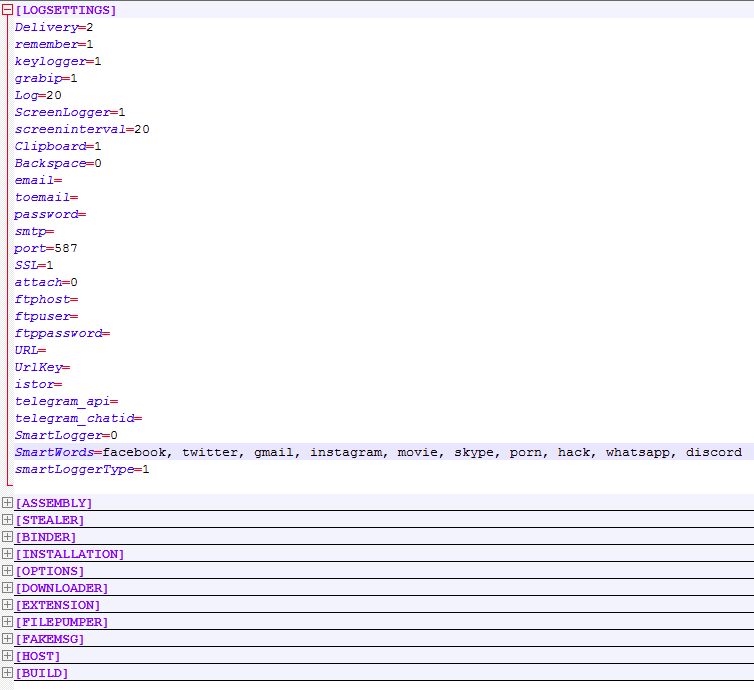754x690 pixels.
Task: Expand the HOST section
Action: (7, 655)
